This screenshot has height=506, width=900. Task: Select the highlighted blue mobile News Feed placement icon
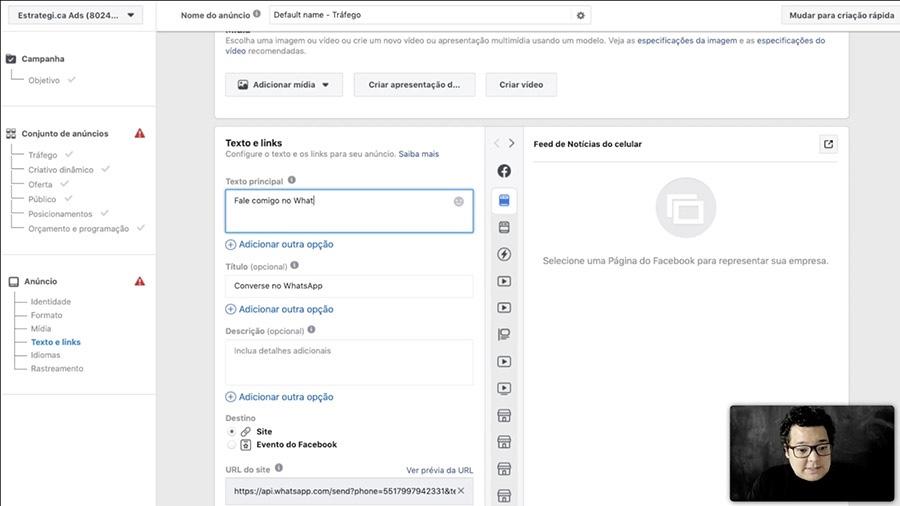504,200
